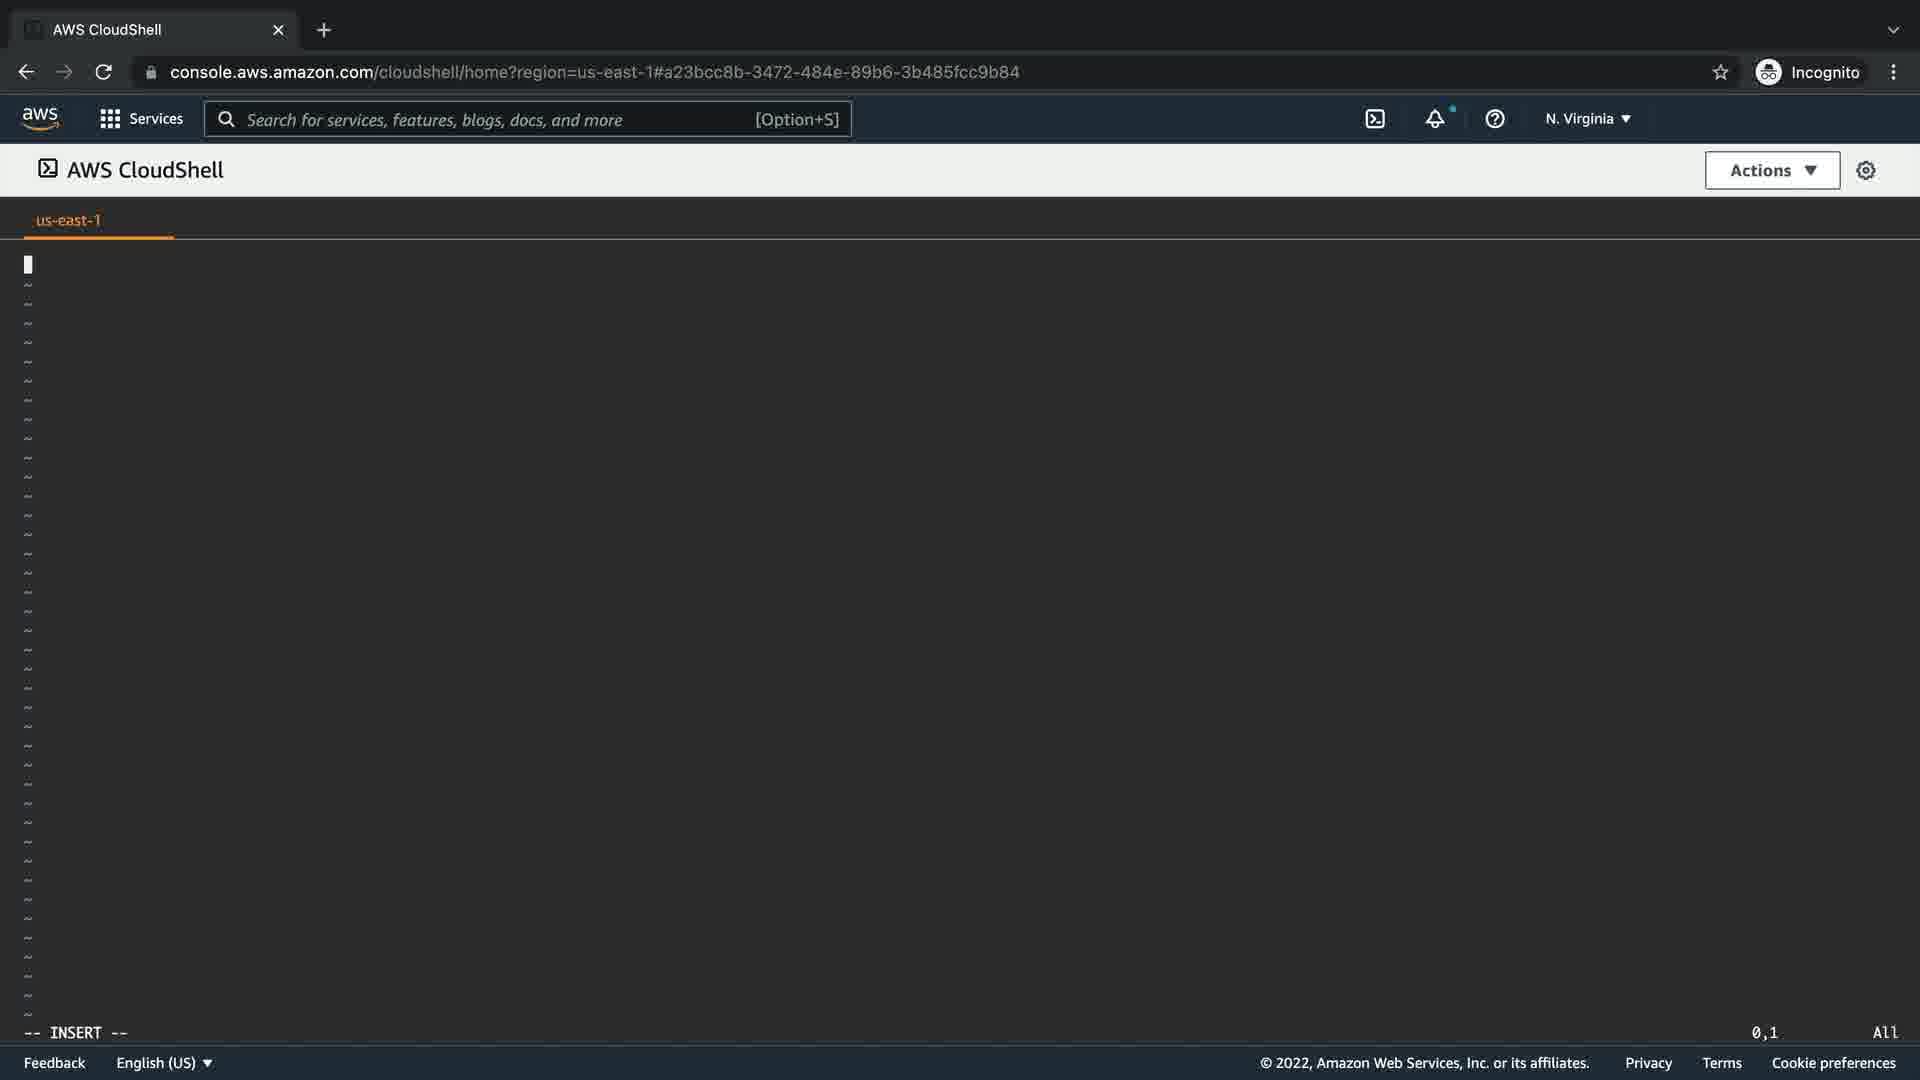
Task: Open the English (US) language dropdown
Action: [x=164, y=1063]
